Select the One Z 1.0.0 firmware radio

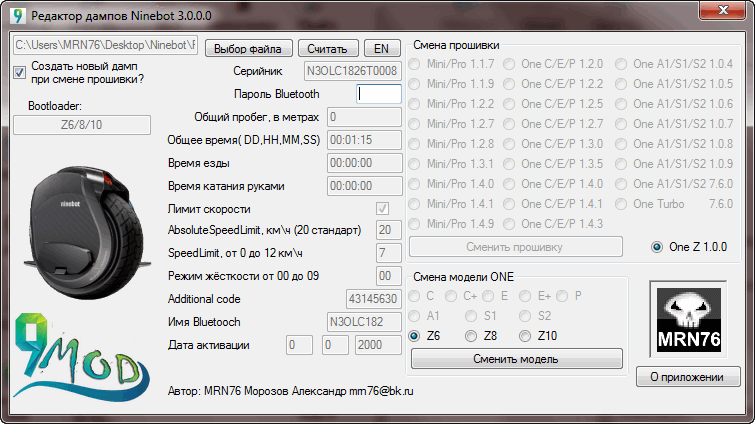click(x=656, y=247)
